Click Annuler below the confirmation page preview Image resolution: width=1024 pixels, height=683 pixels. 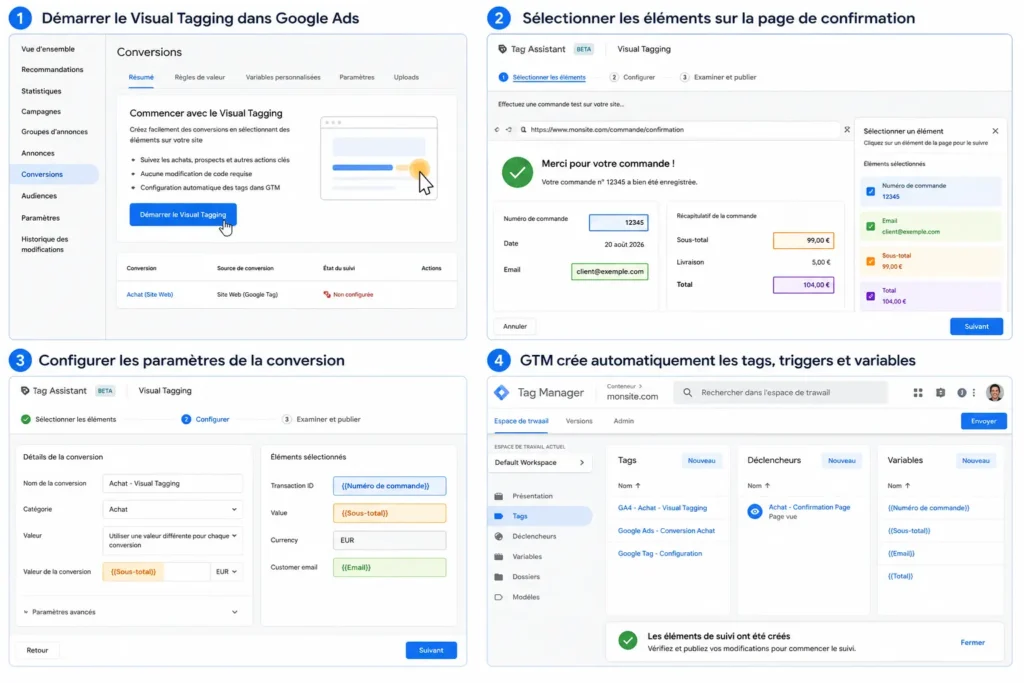[515, 326]
